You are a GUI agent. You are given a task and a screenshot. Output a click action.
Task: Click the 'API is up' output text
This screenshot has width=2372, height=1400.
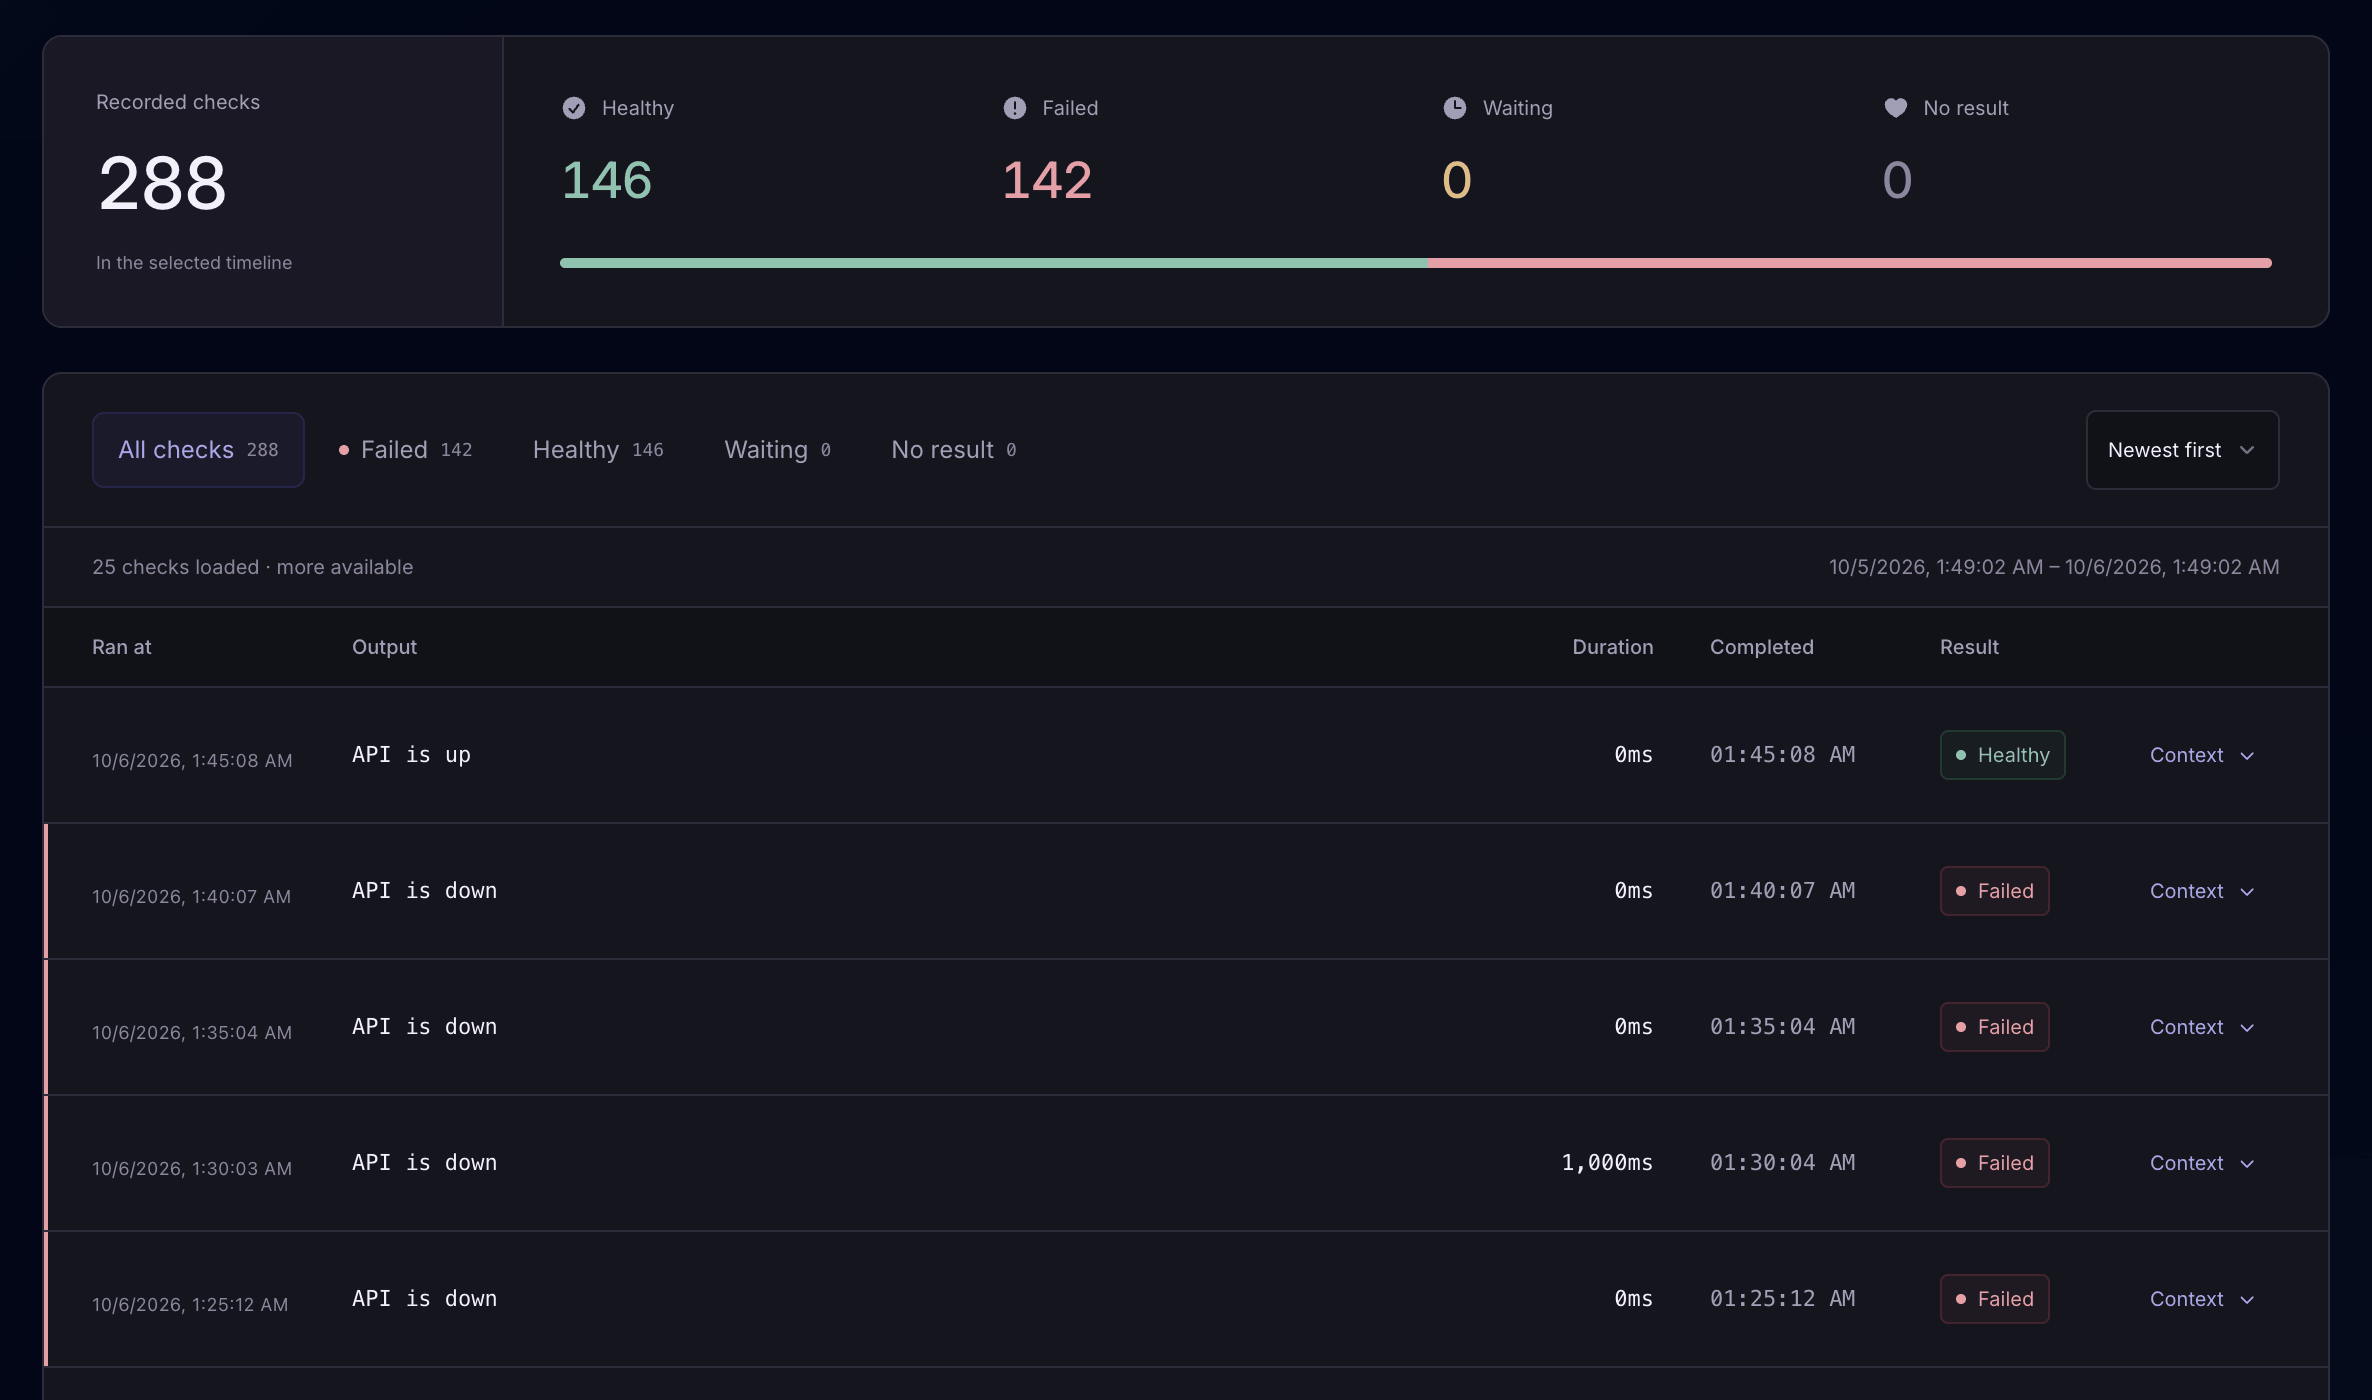click(x=411, y=755)
